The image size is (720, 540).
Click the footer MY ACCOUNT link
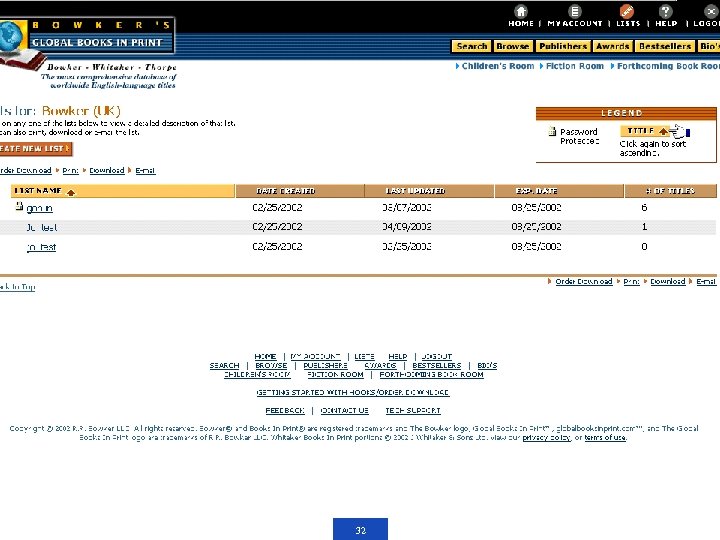coord(315,356)
